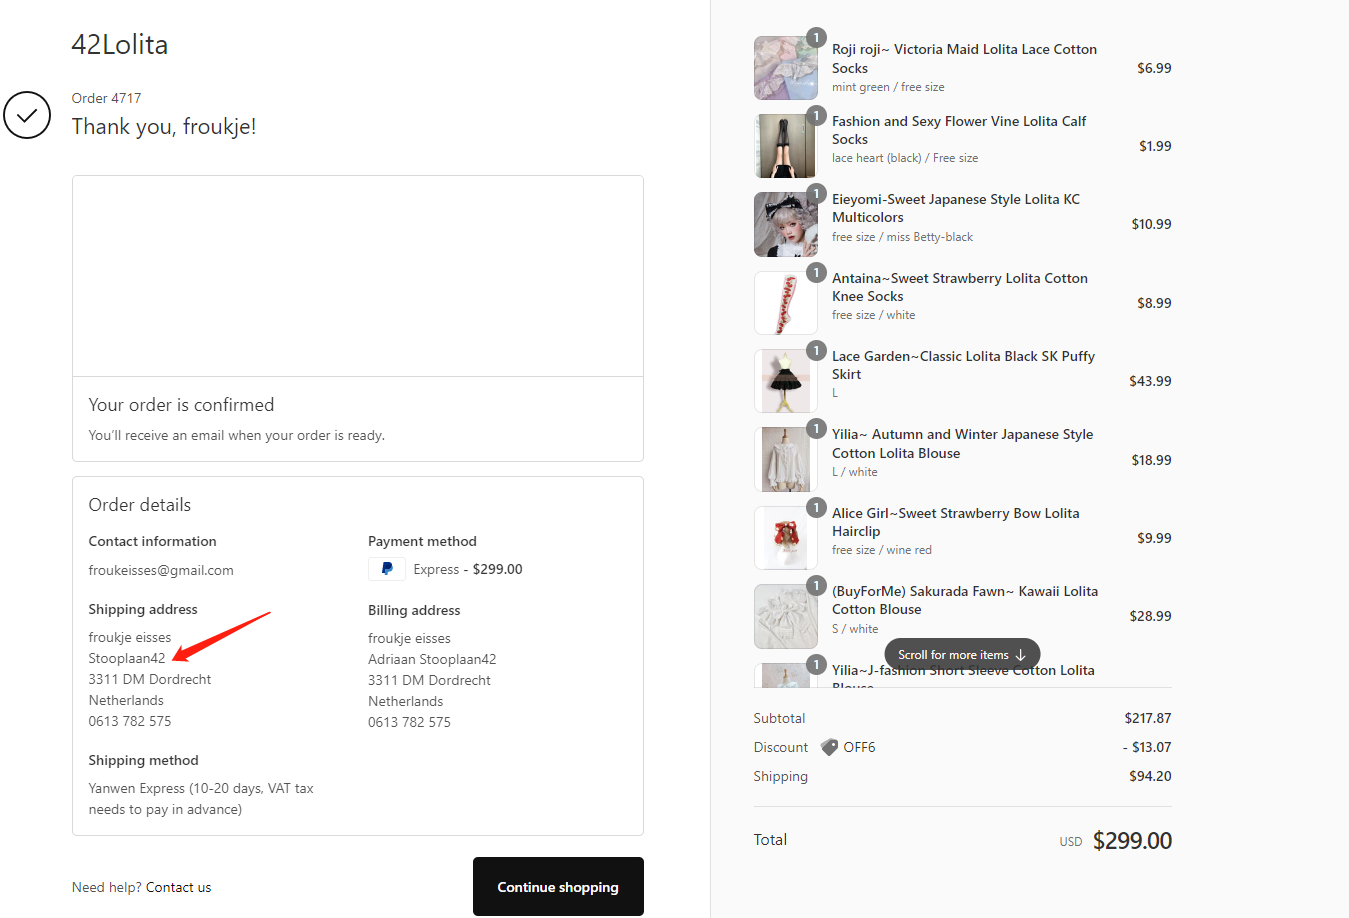Click the quantity badge on Alice Girl Hairclip
The width and height of the screenshot is (1349, 918).
(x=816, y=507)
